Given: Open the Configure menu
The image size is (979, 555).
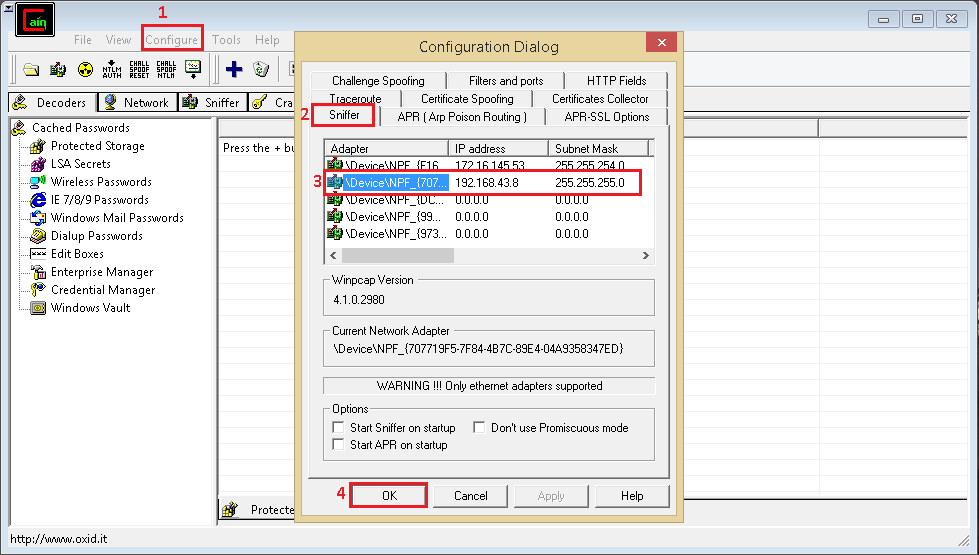Looking at the screenshot, I should click(172, 40).
